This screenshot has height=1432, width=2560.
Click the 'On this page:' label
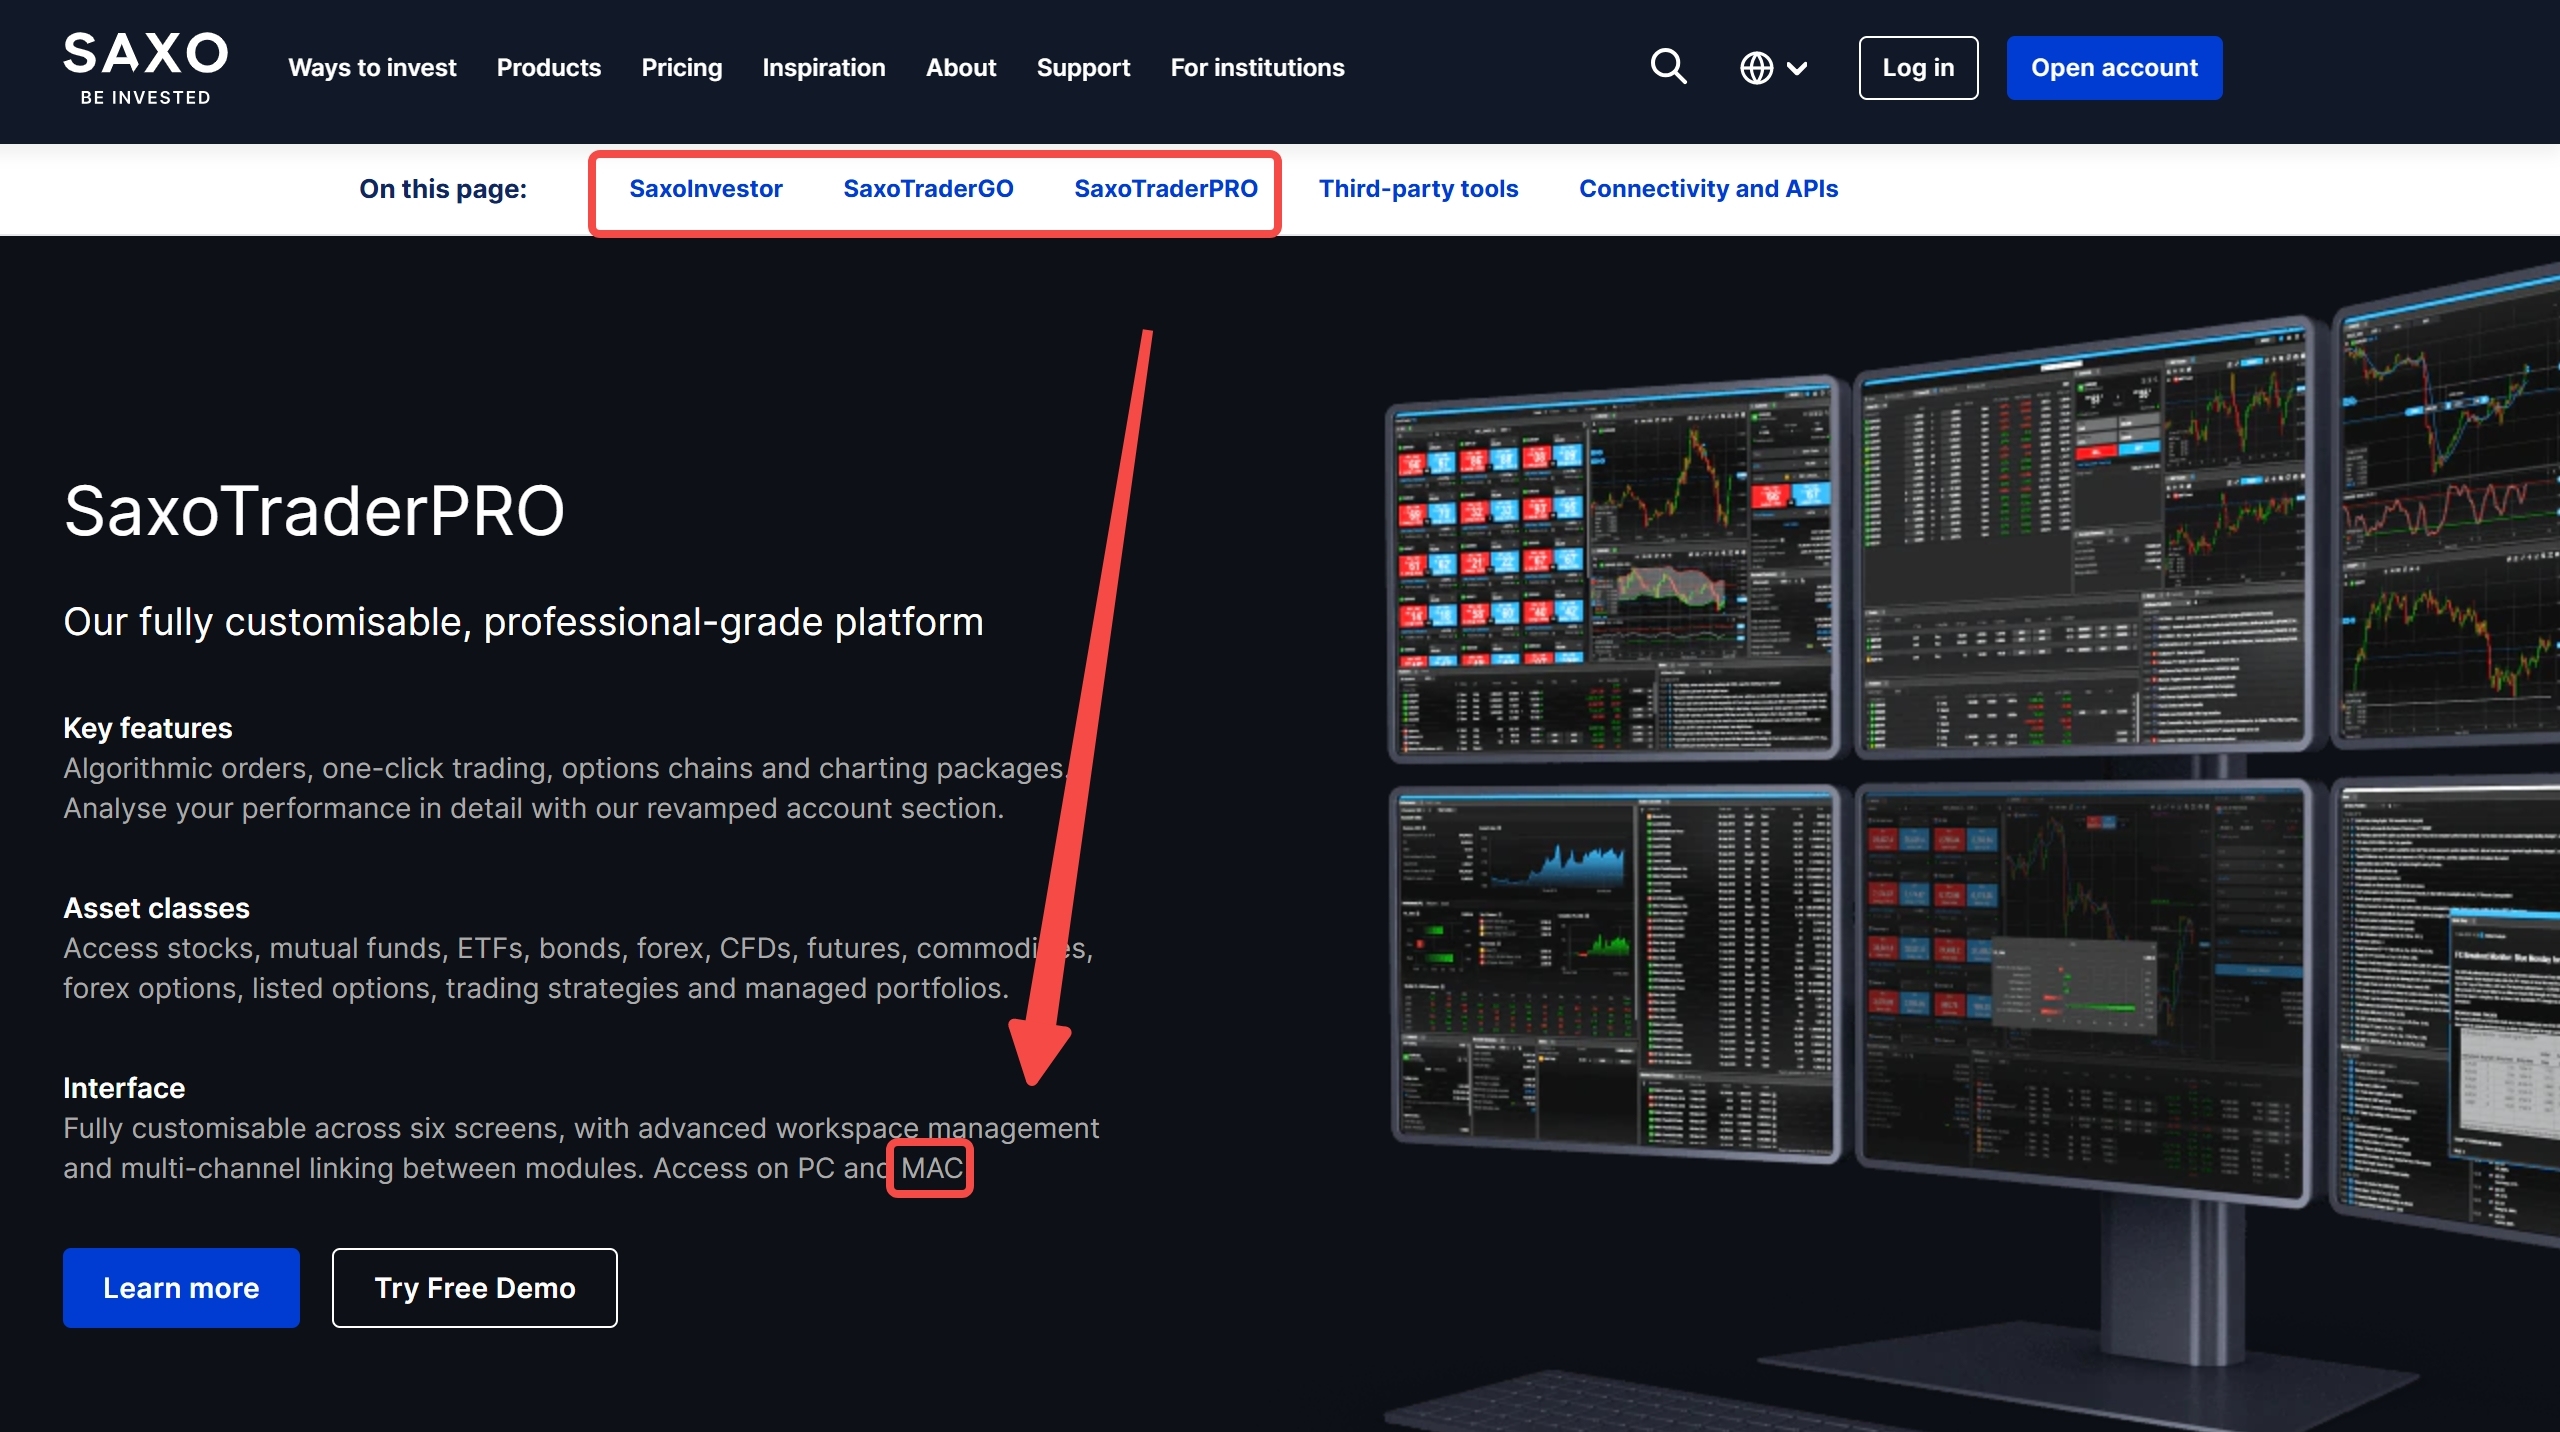443,189
